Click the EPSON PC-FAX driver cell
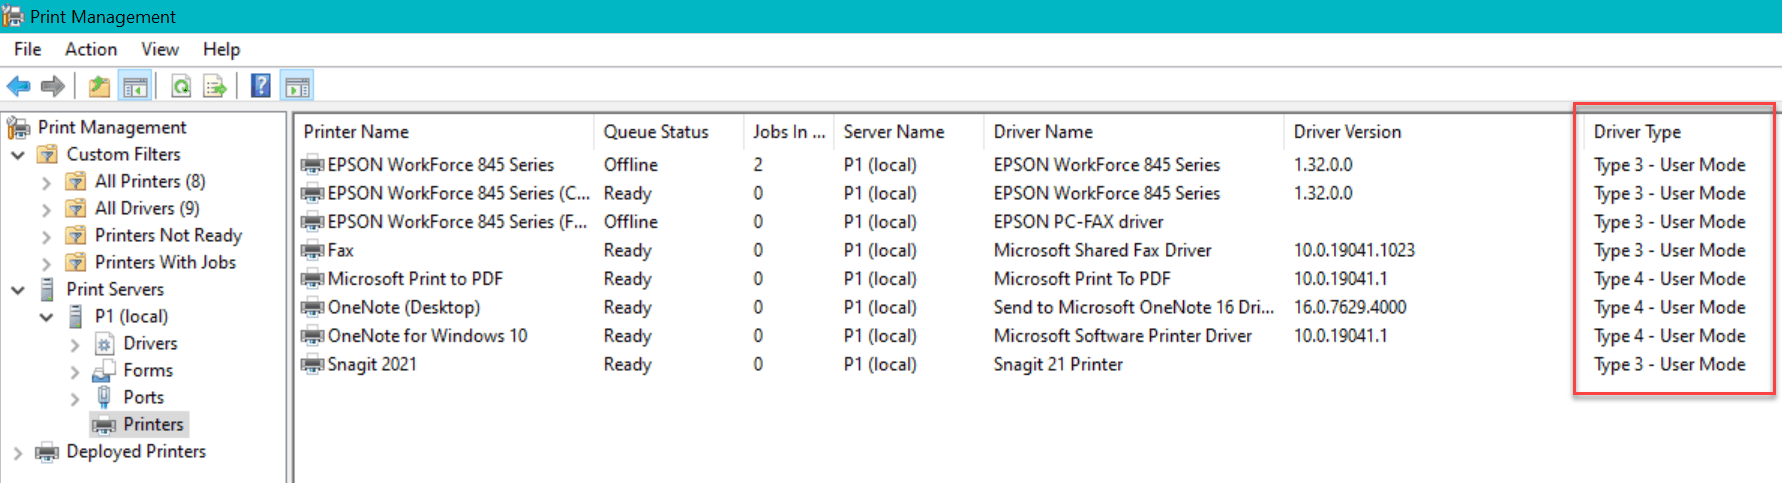 point(1078,222)
